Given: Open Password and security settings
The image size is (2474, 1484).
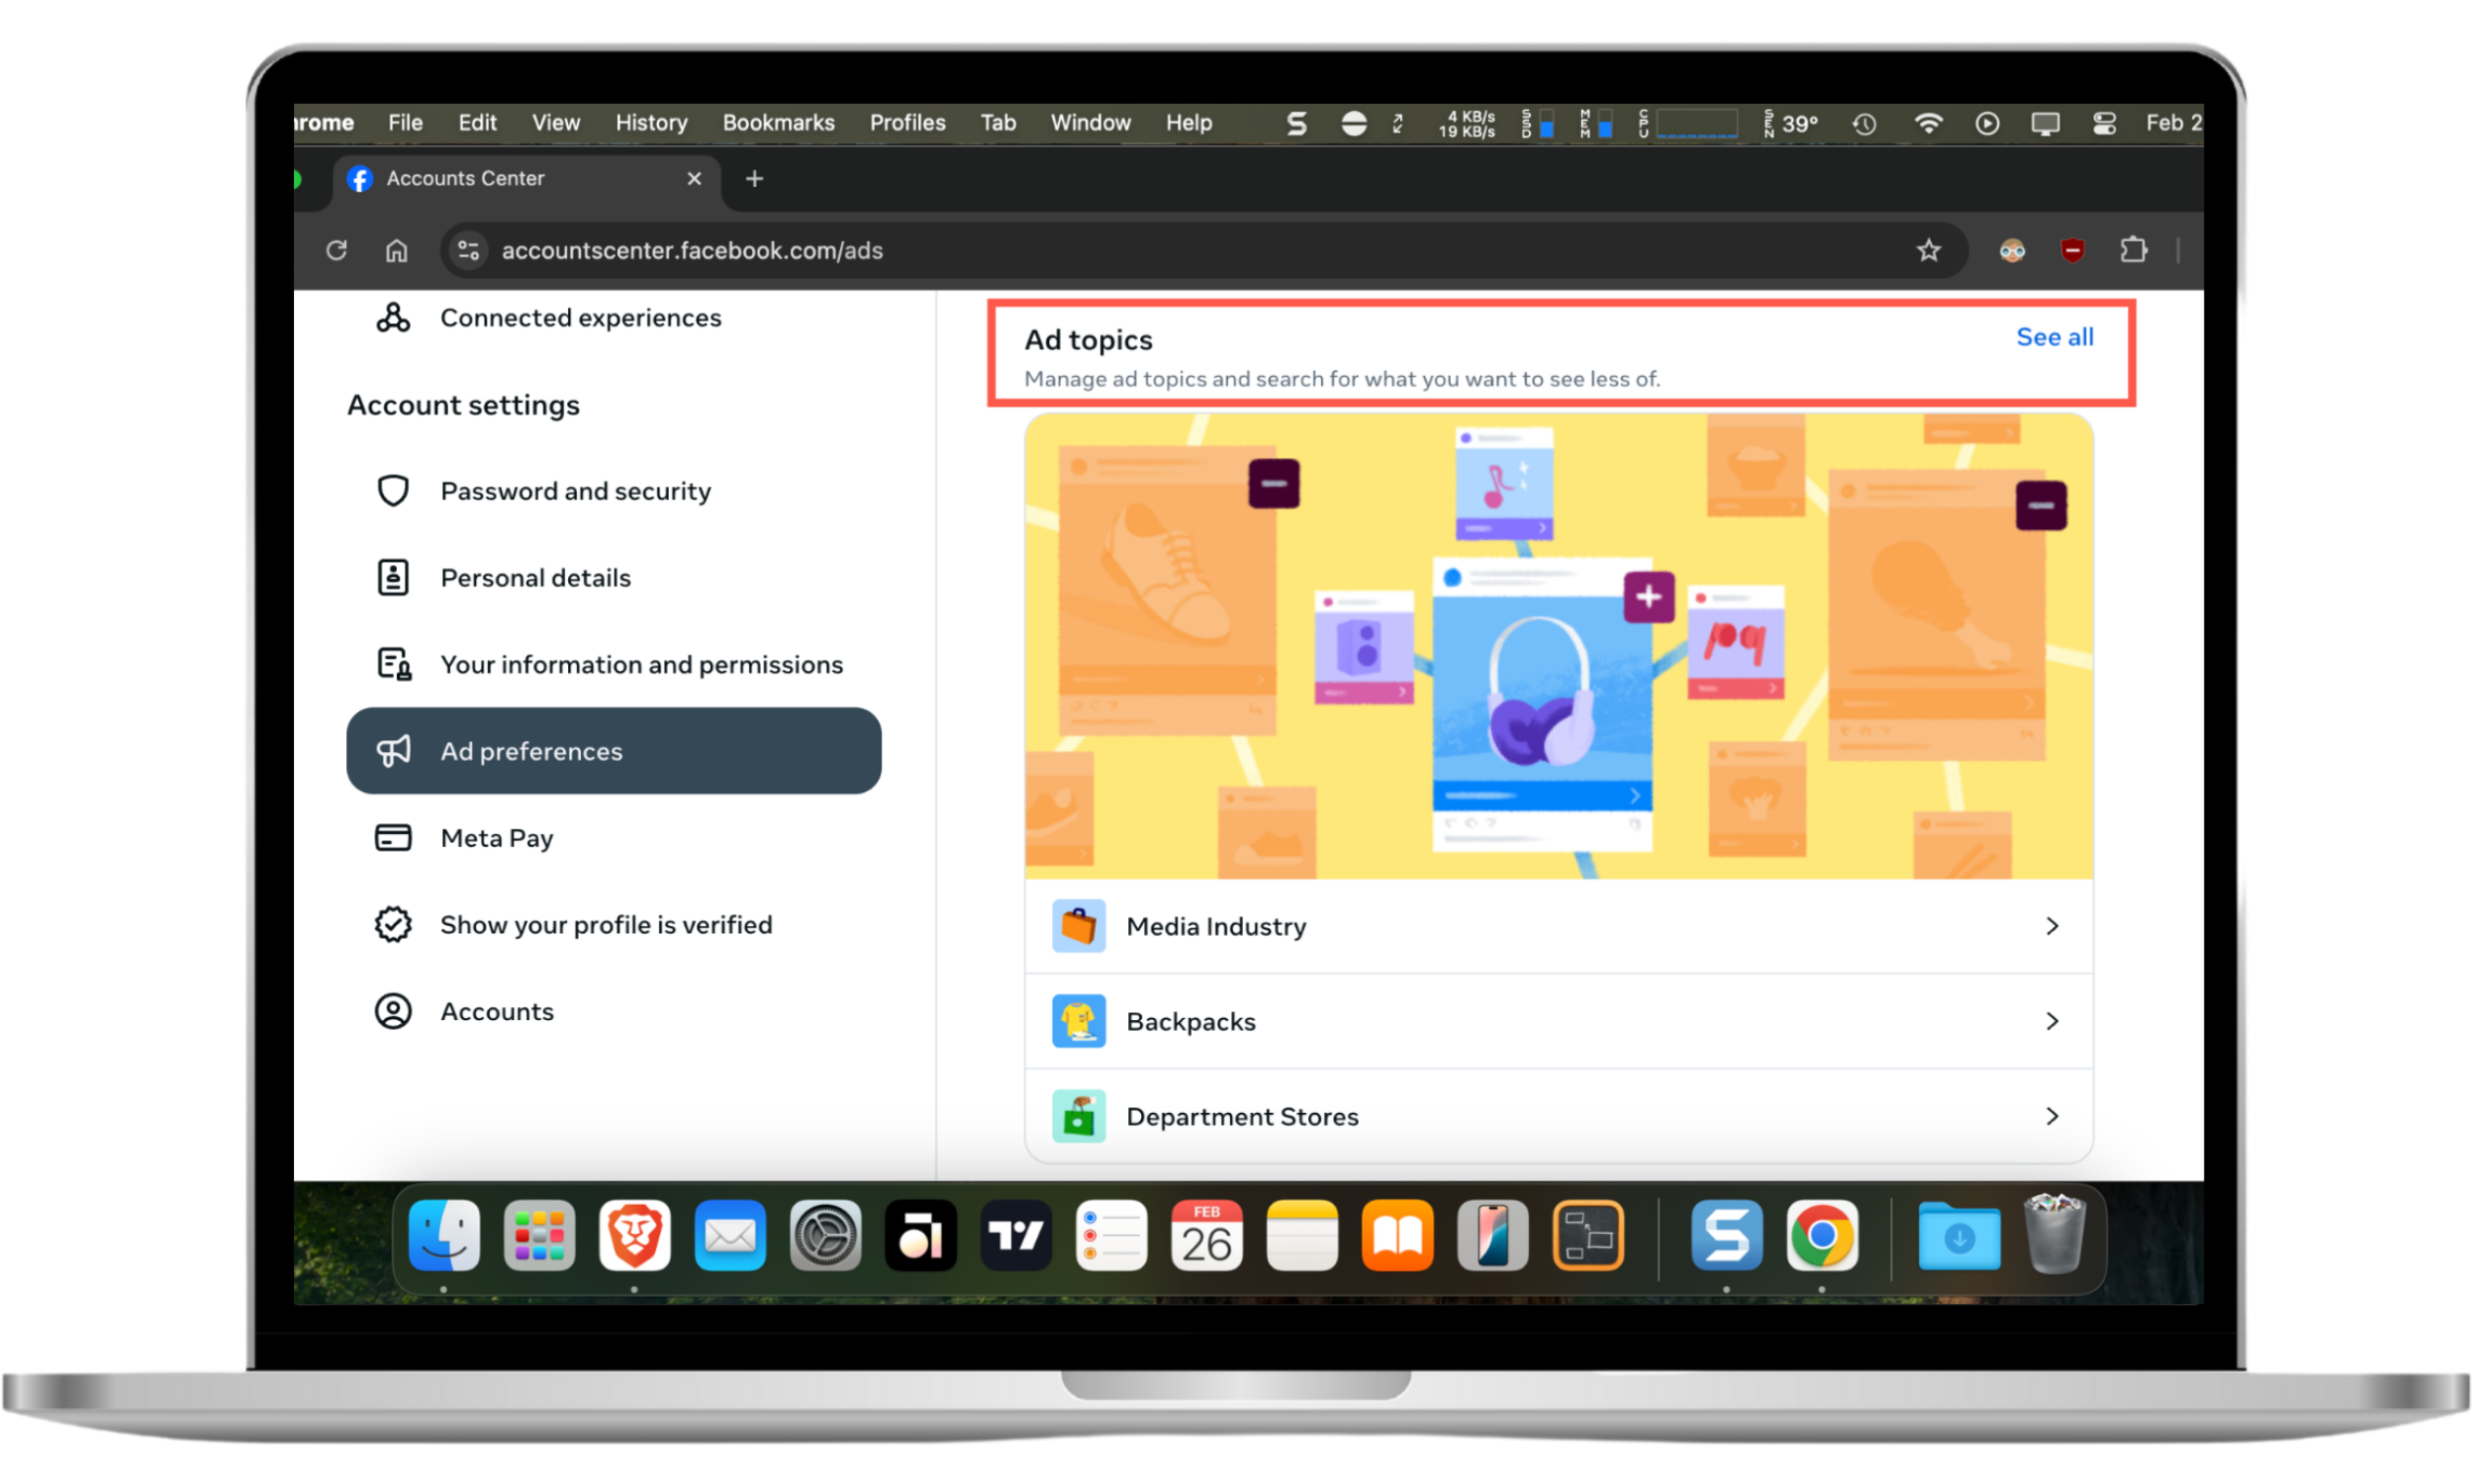Looking at the screenshot, I should (x=614, y=491).
